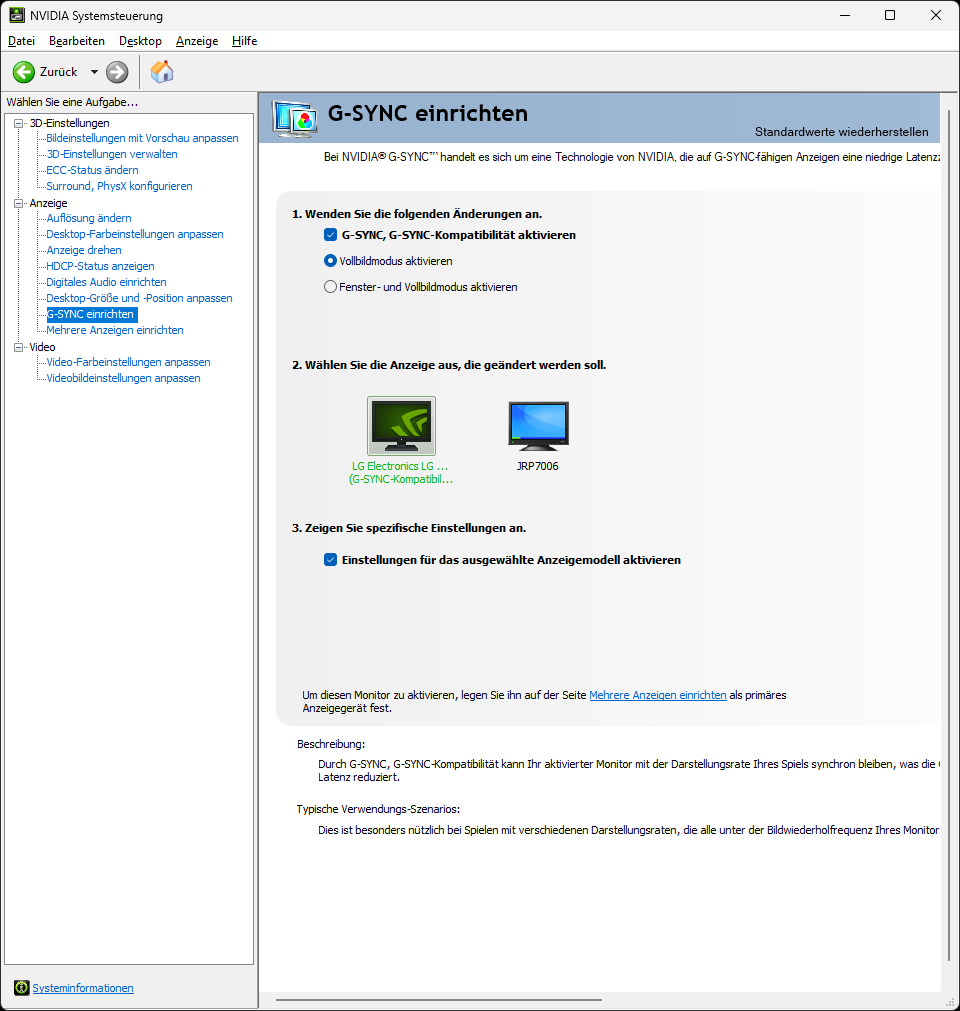Open the Hilfe menu
This screenshot has height=1011, width=960.
tap(244, 41)
